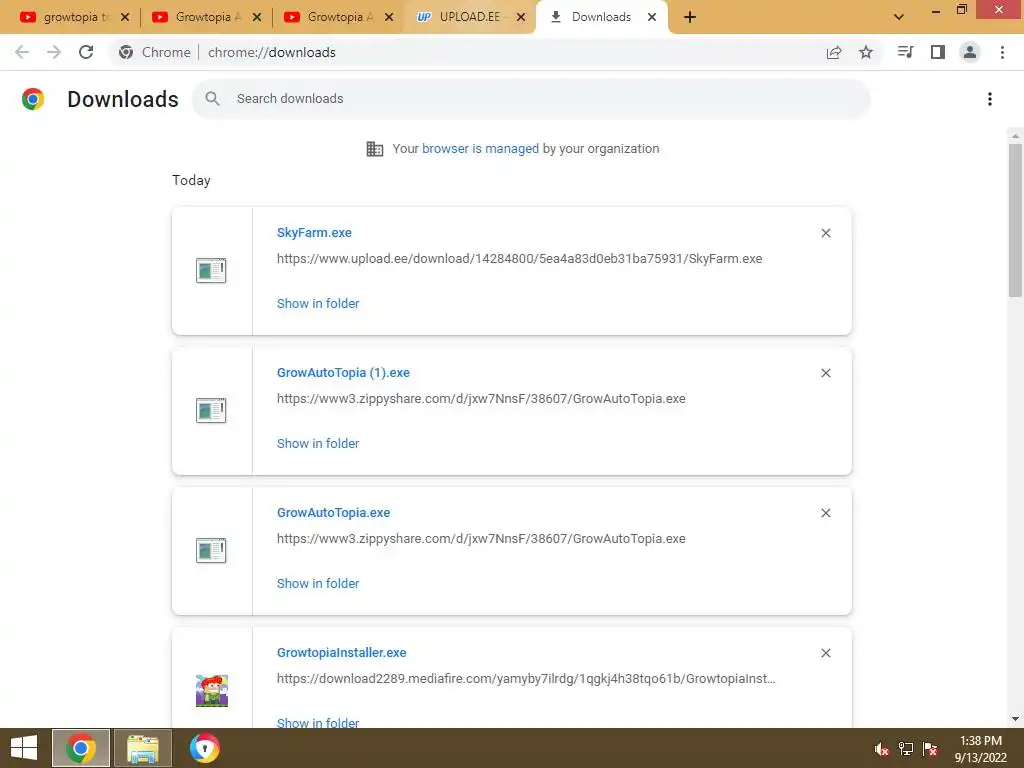This screenshot has width=1024, height=768.
Task: Remove GrowtopiaInstaller.exe from list
Action: click(x=825, y=653)
